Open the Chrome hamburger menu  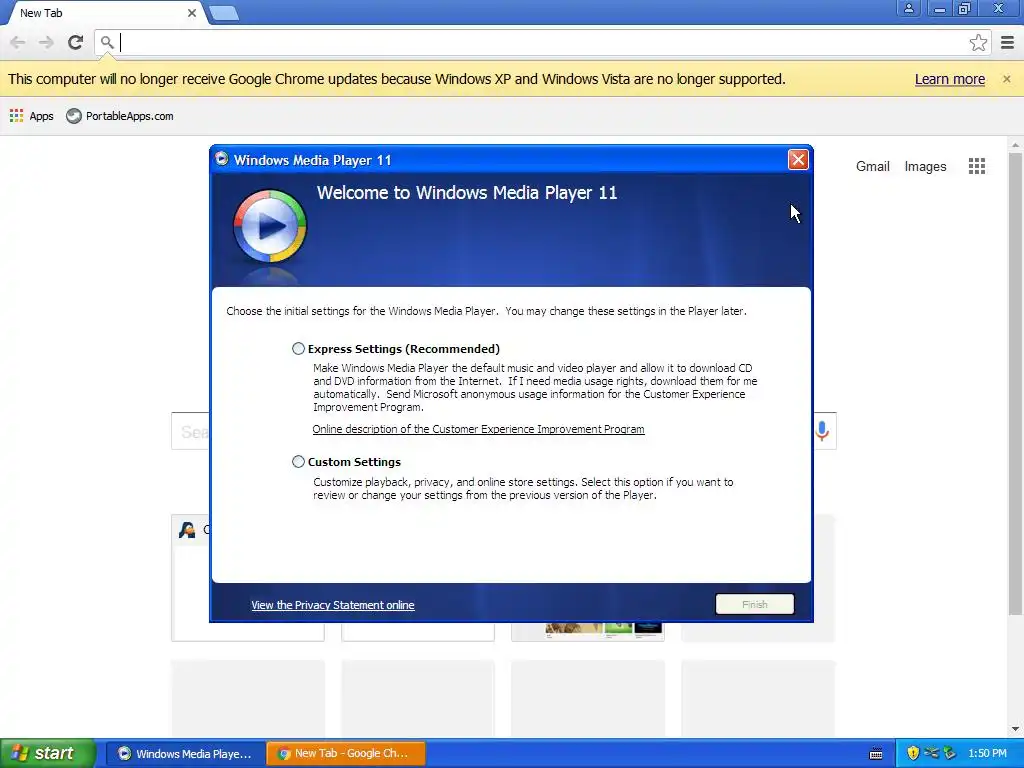tap(1008, 42)
